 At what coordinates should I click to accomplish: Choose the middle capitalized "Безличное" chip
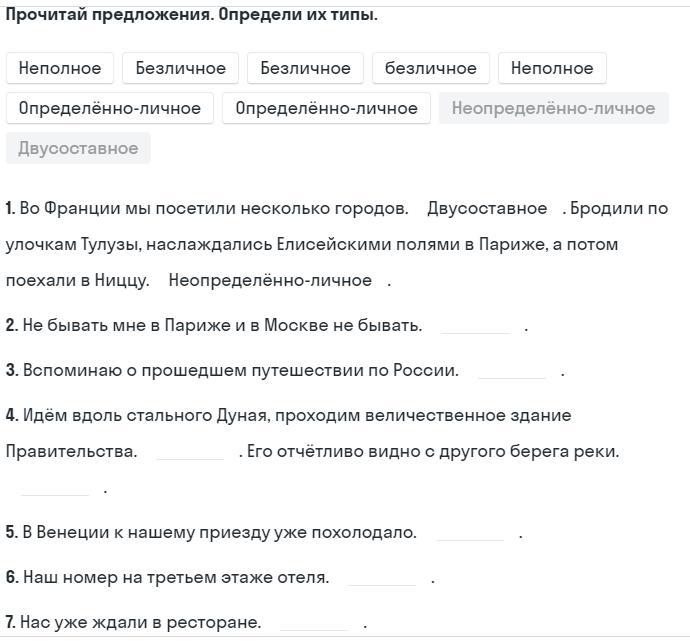click(305, 68)
